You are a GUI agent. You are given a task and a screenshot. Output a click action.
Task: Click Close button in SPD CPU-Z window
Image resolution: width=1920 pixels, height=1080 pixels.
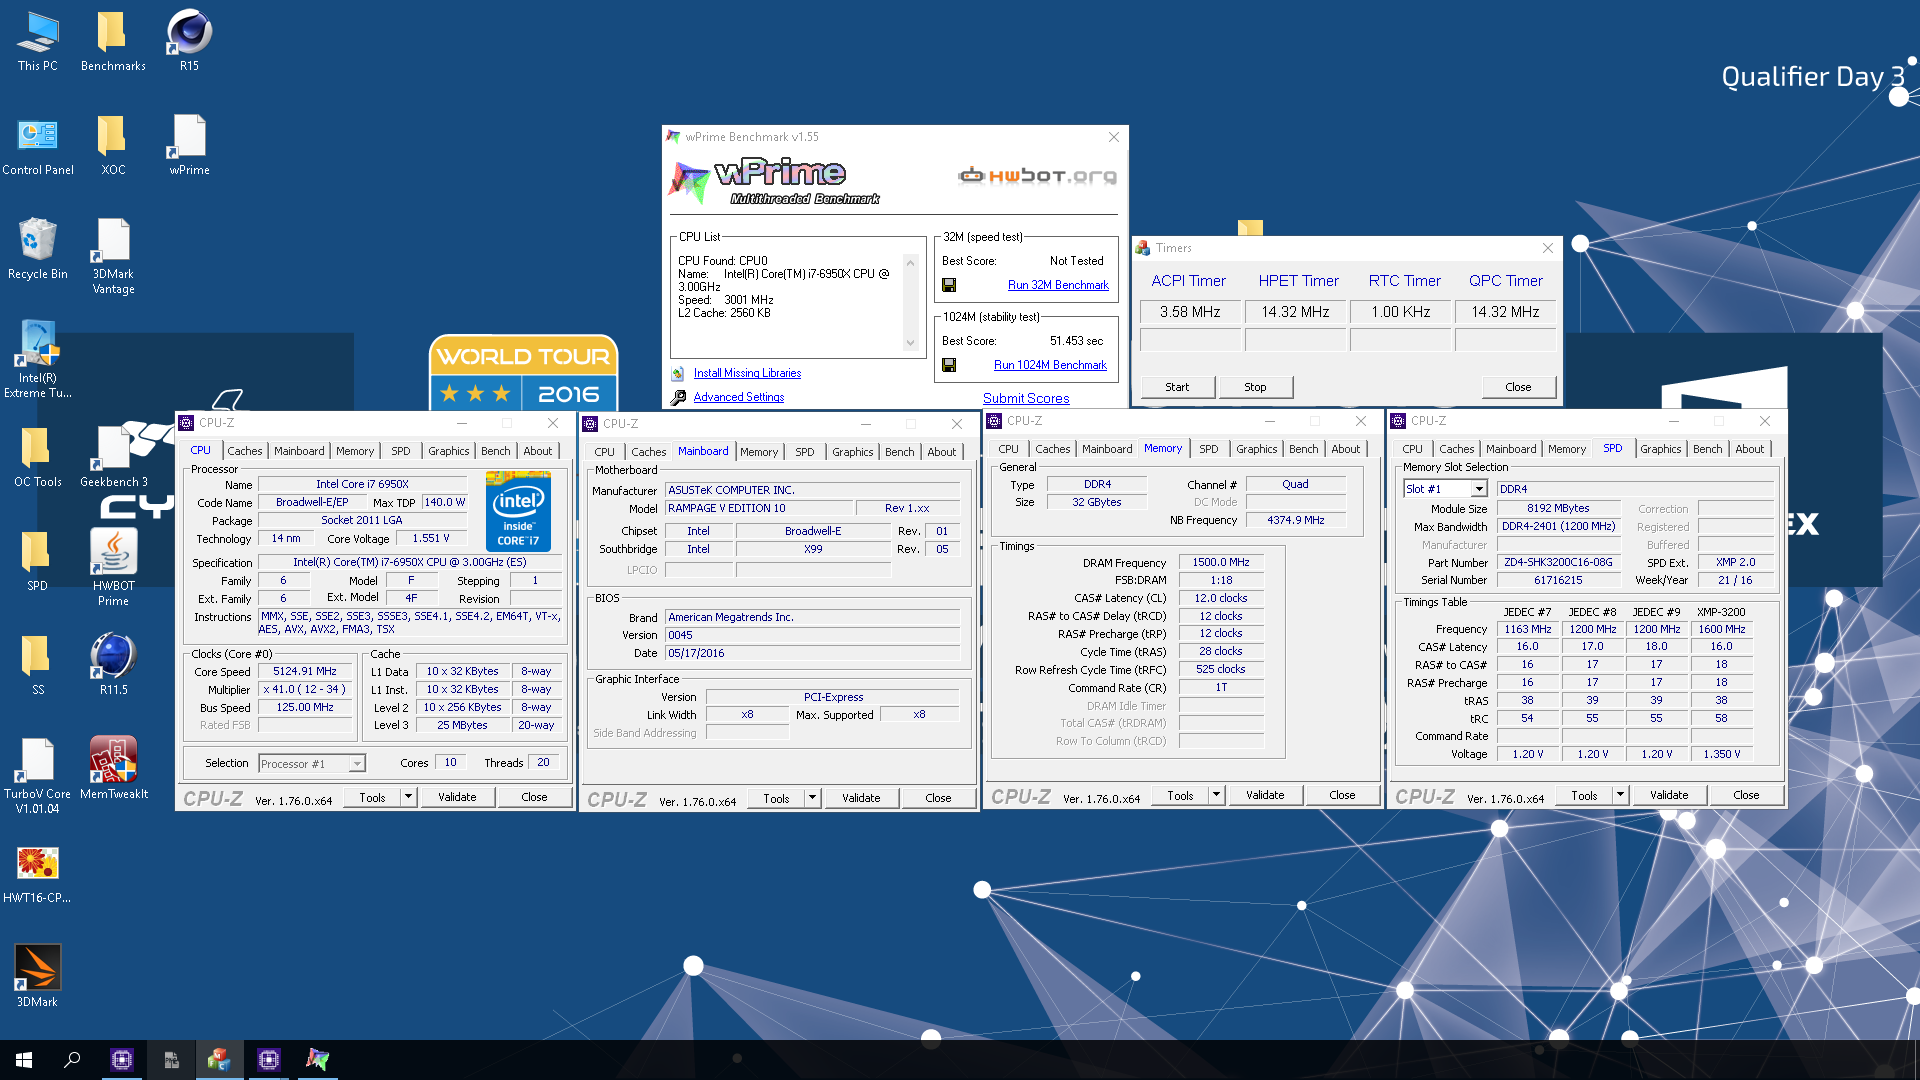[x=1746, y=795]
